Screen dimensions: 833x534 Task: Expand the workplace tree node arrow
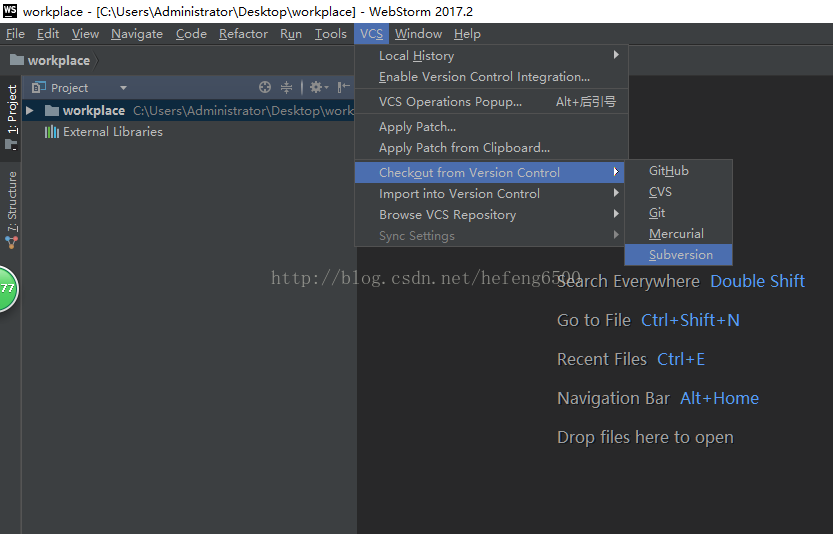pyautogui.click(x=30, y=111)
